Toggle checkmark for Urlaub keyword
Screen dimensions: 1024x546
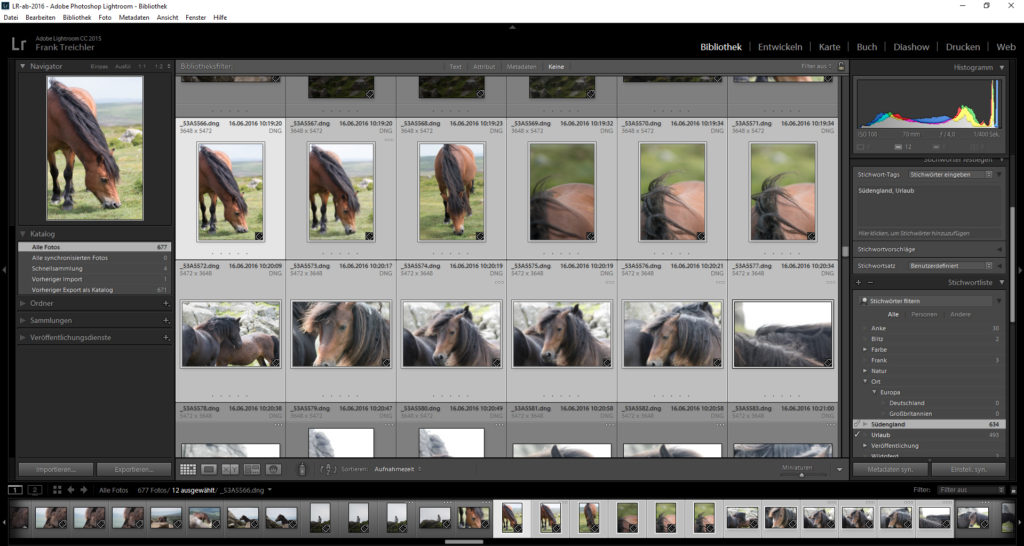[x=857, y=435]
